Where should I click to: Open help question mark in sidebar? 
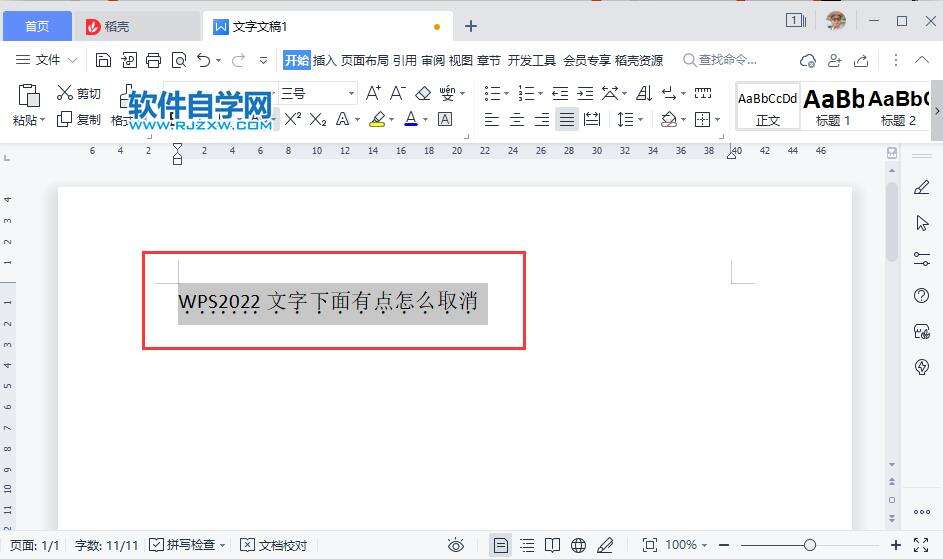[x=921, y=295]
